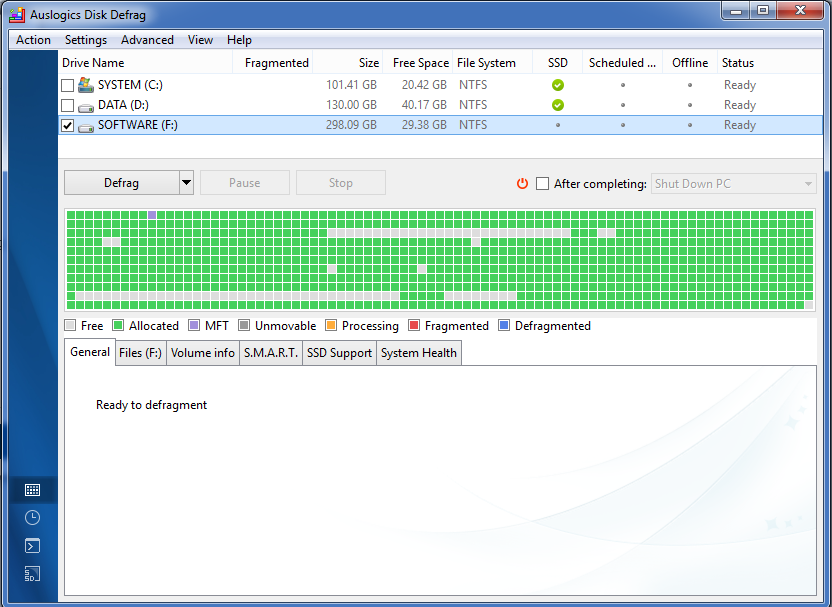The height and width of the screenshot is (607, 832).
Task: Enable the SYSTEM (C:) drive checkbox
Action: point(67,85)
